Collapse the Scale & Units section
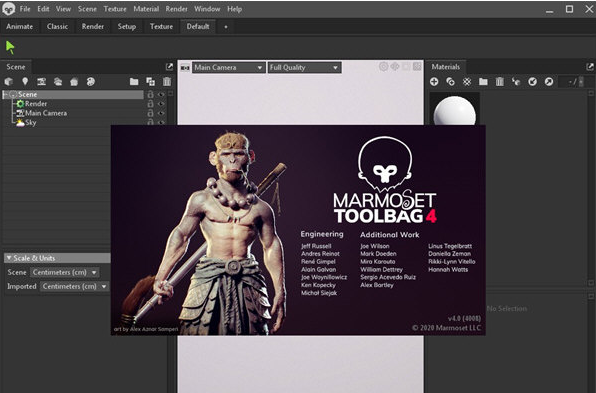Viewport: 596px width, 393px height. click(x=9, y=258)
